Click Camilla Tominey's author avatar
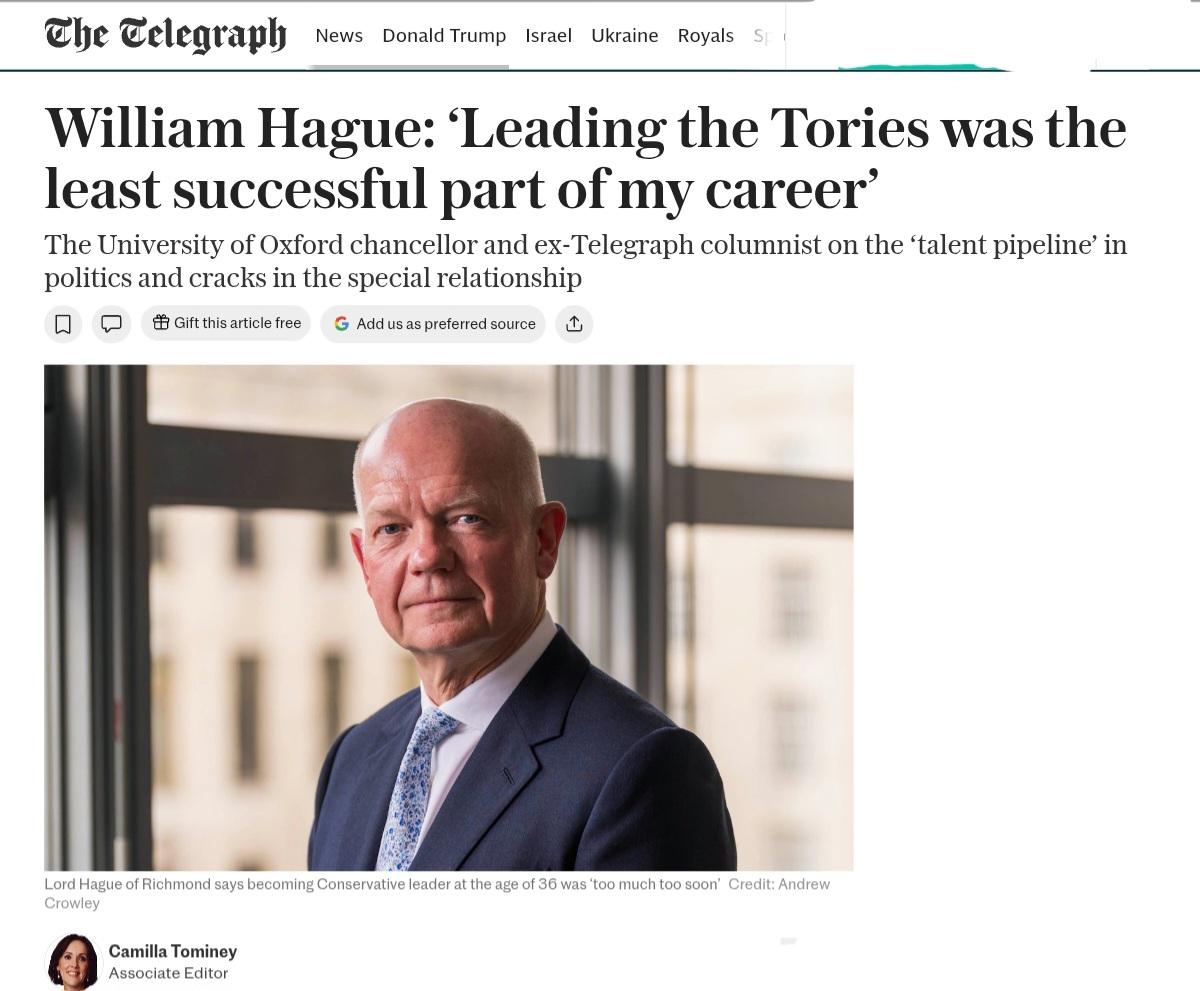The image size is (1200, 991). (73, 961)
